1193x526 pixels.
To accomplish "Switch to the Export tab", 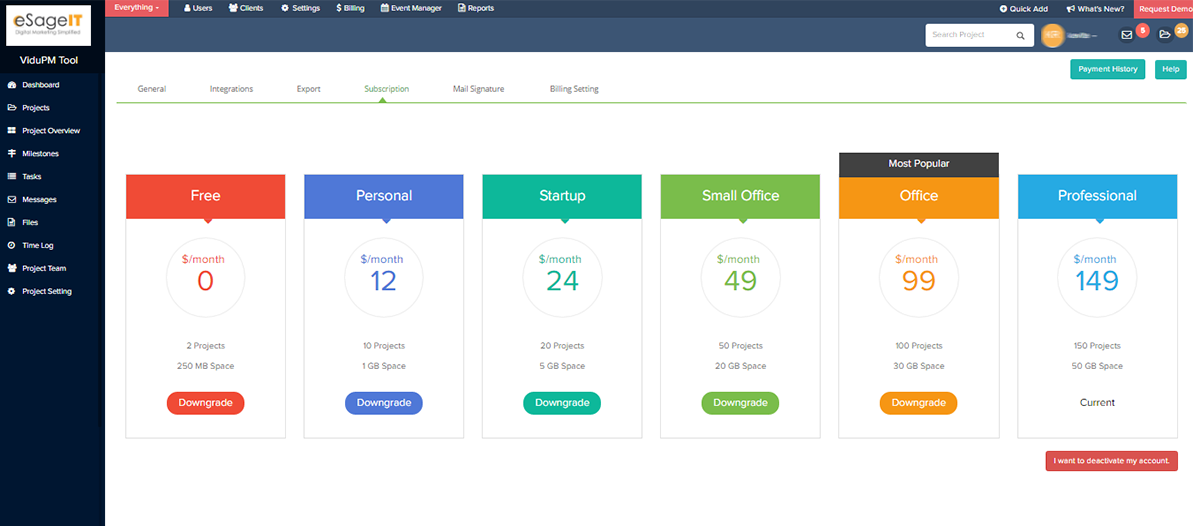I will coord(308,89).
